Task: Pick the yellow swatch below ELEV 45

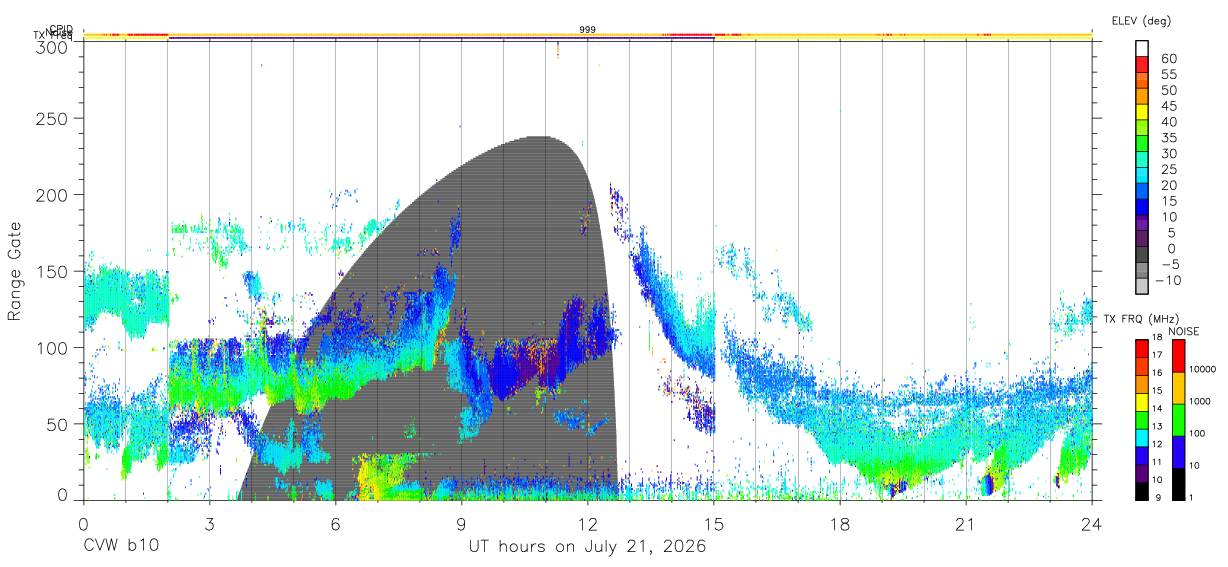Action: click(x=1143, y=113)
